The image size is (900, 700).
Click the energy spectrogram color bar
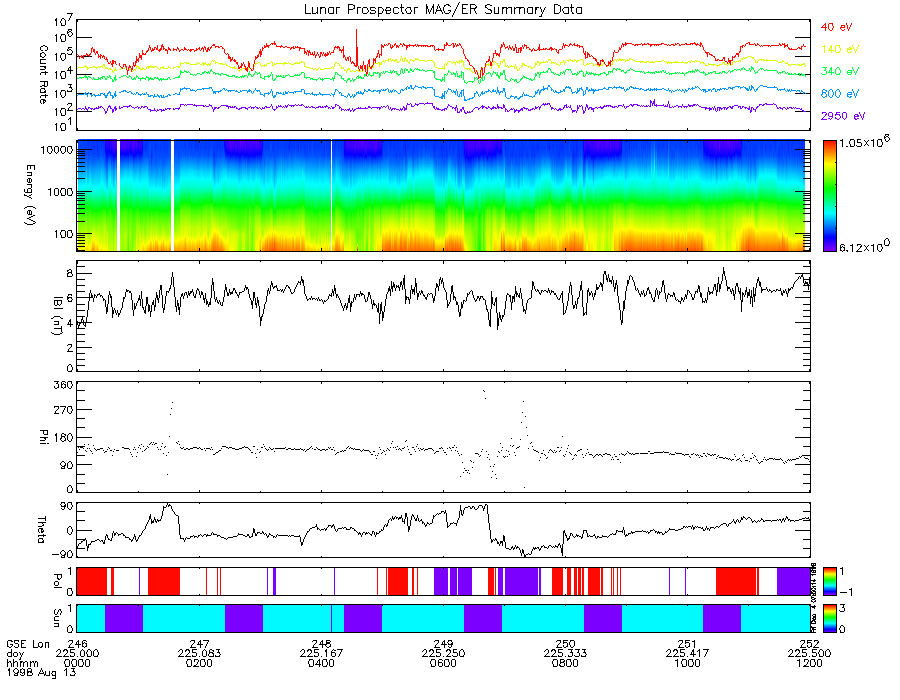829,196
